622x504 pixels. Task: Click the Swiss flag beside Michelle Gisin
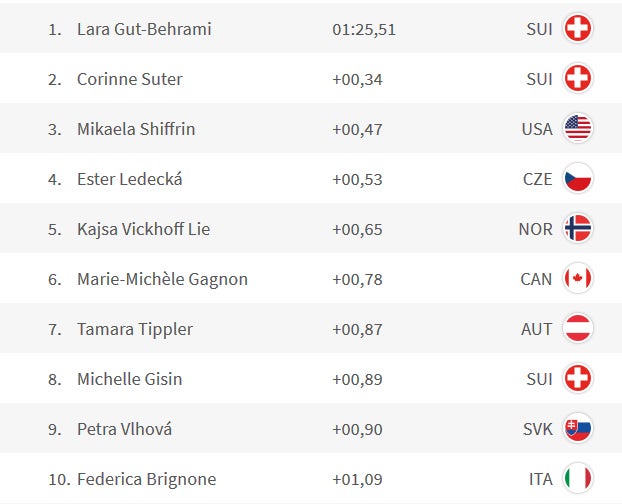(x=578, y=378)
